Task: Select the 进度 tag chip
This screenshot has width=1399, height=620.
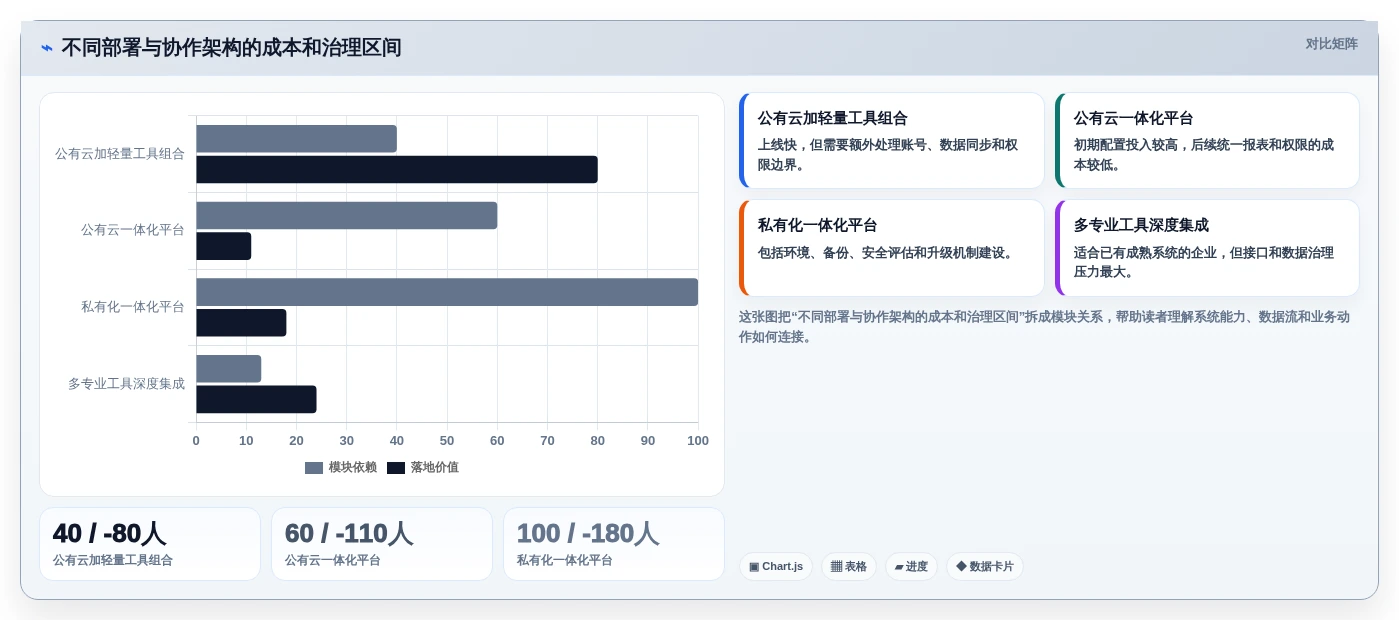Action: click(911, 567)
